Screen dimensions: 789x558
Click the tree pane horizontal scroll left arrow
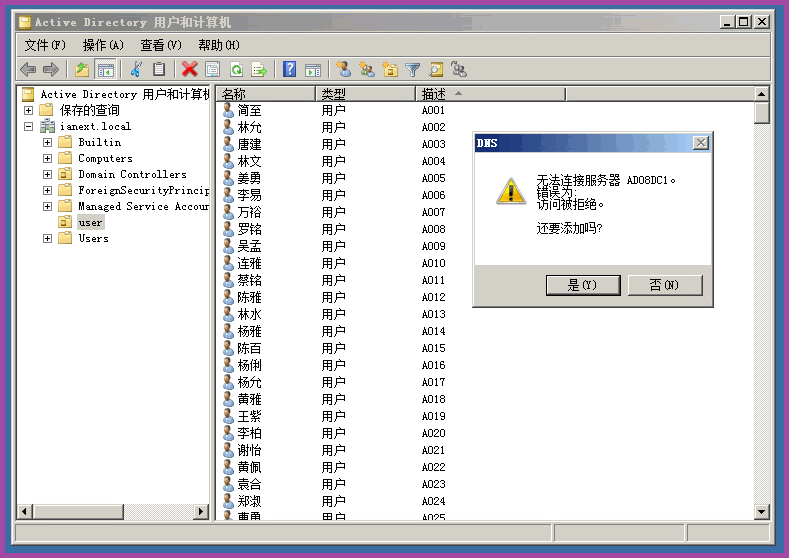click(24, 512)
